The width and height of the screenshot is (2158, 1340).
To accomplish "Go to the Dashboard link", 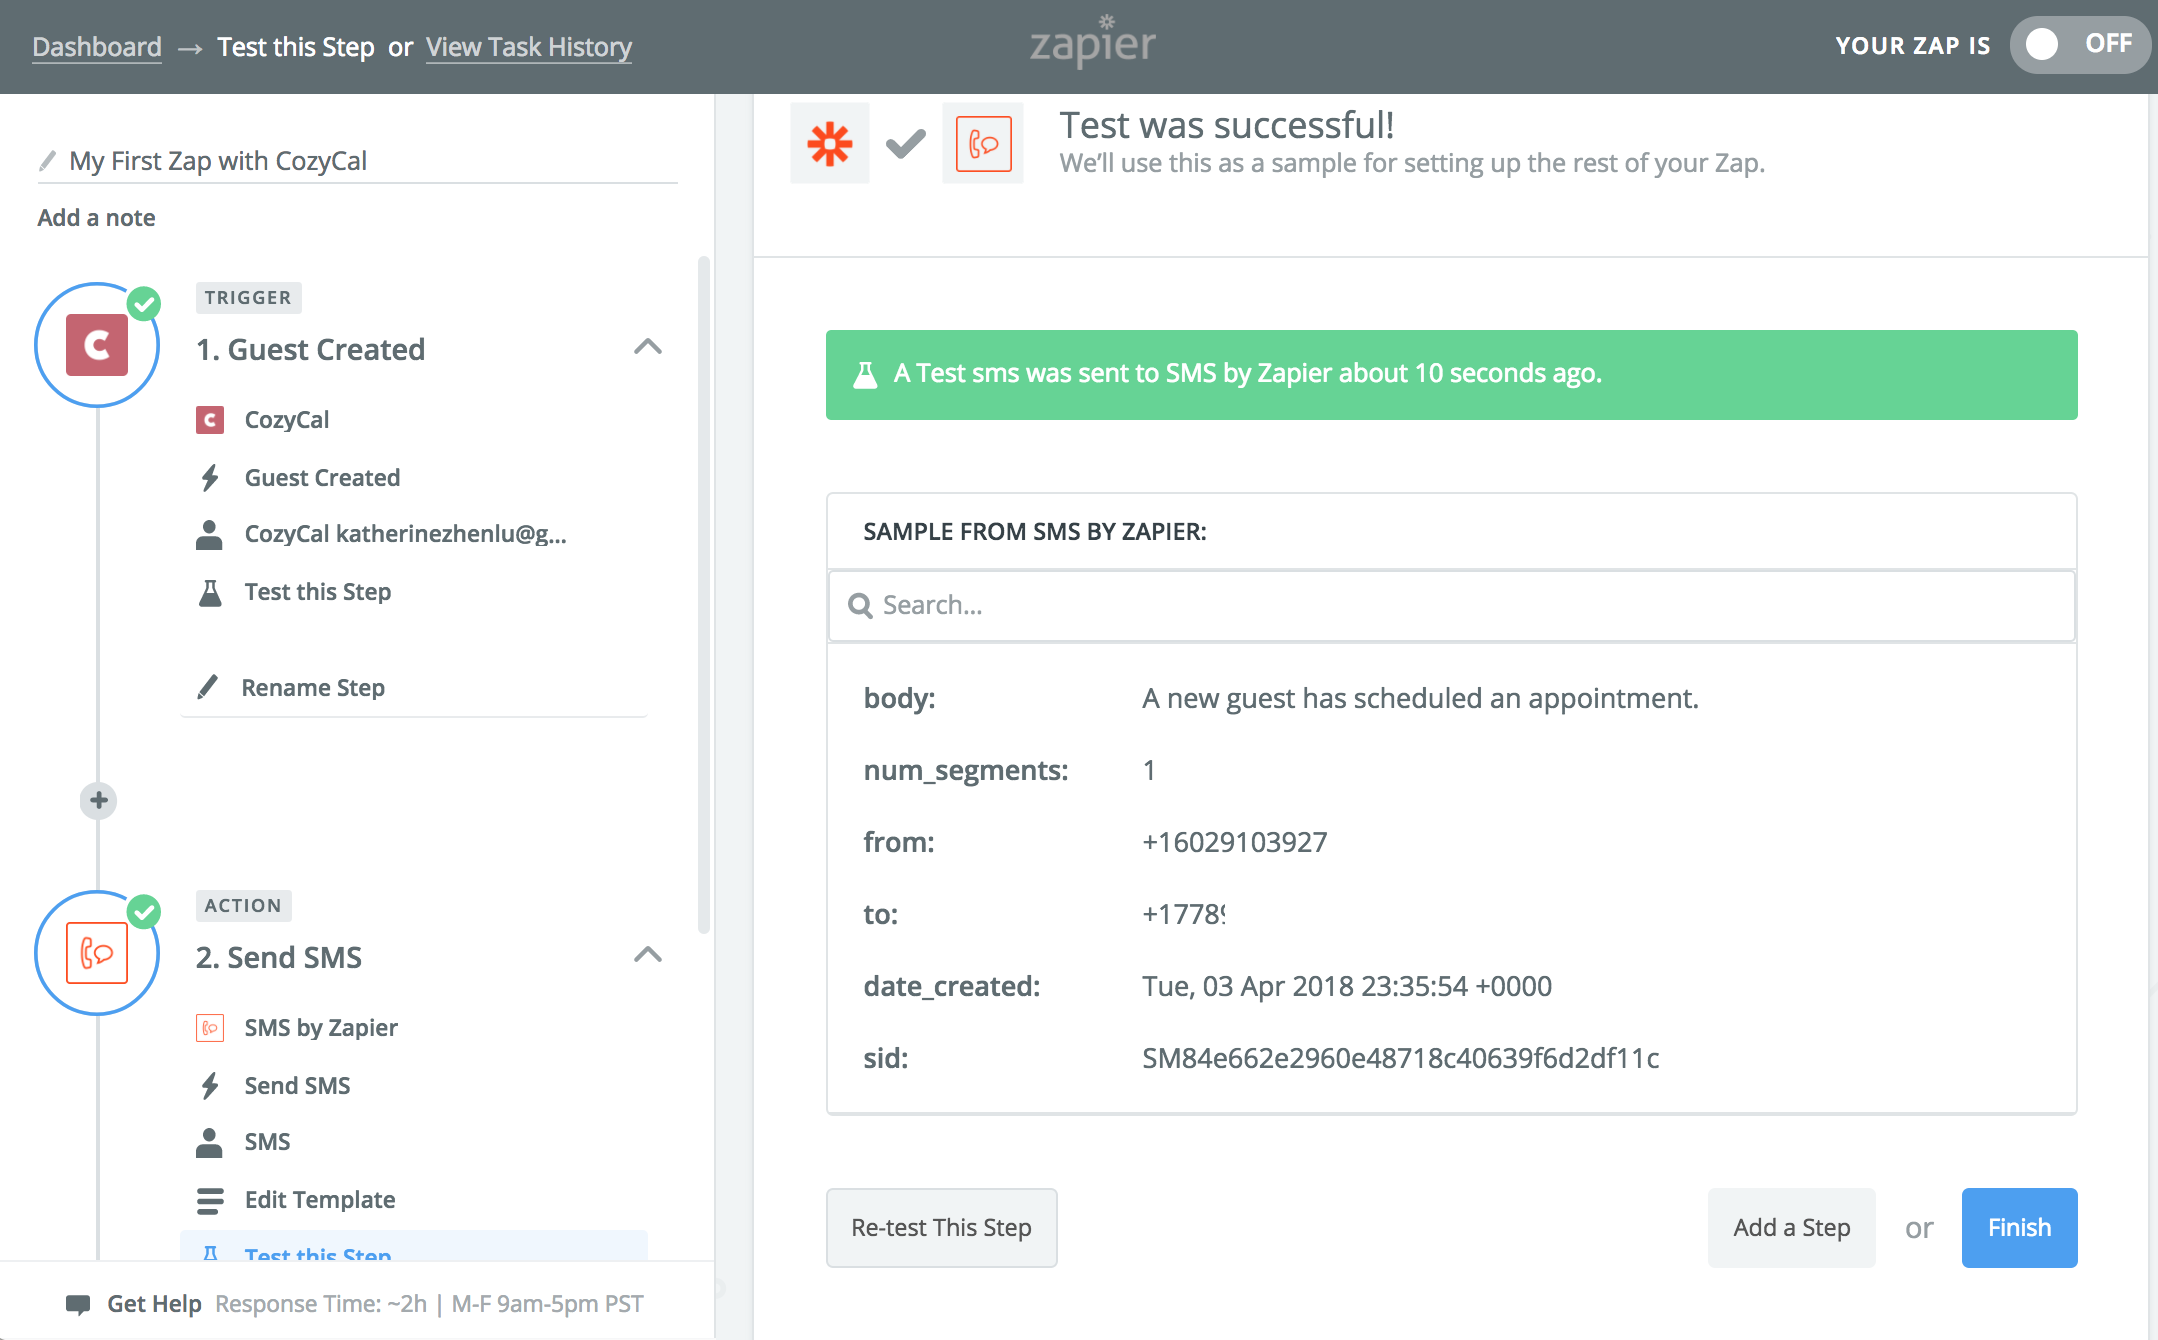I will [x=96, y=47].
